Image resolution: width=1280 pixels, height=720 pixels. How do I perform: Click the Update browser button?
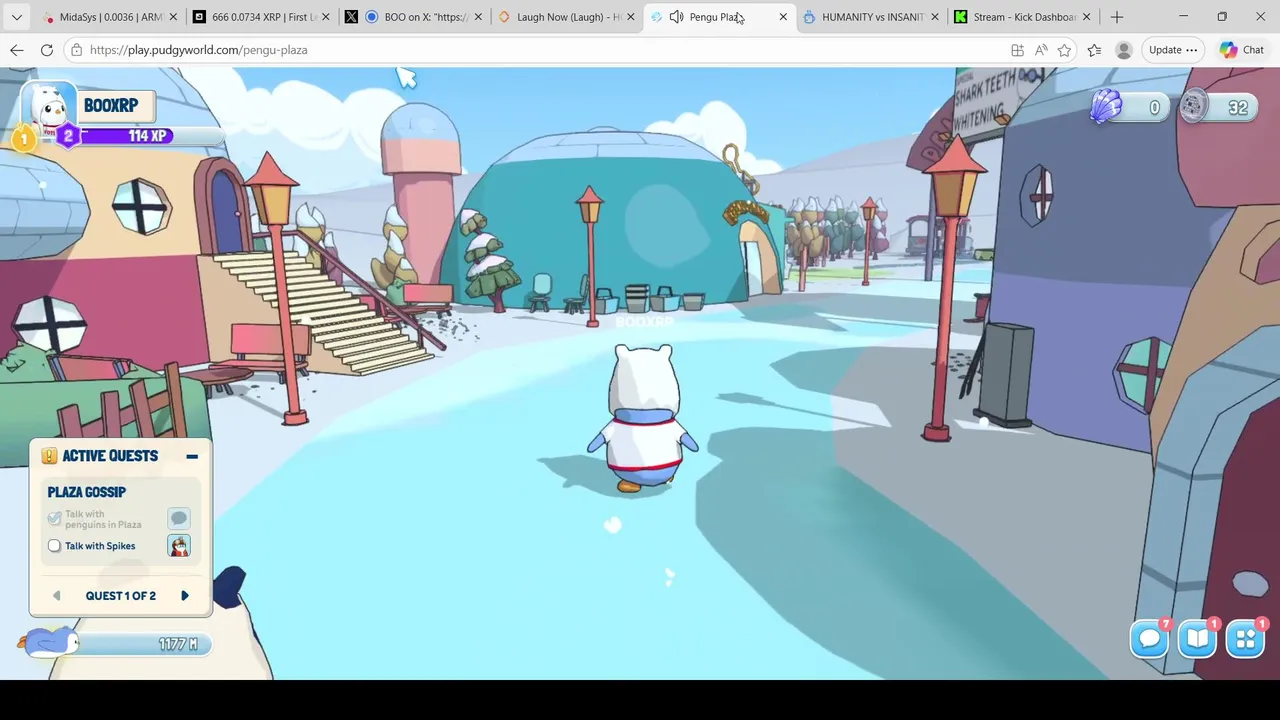pyautogui.click(x=1173, y=50)
